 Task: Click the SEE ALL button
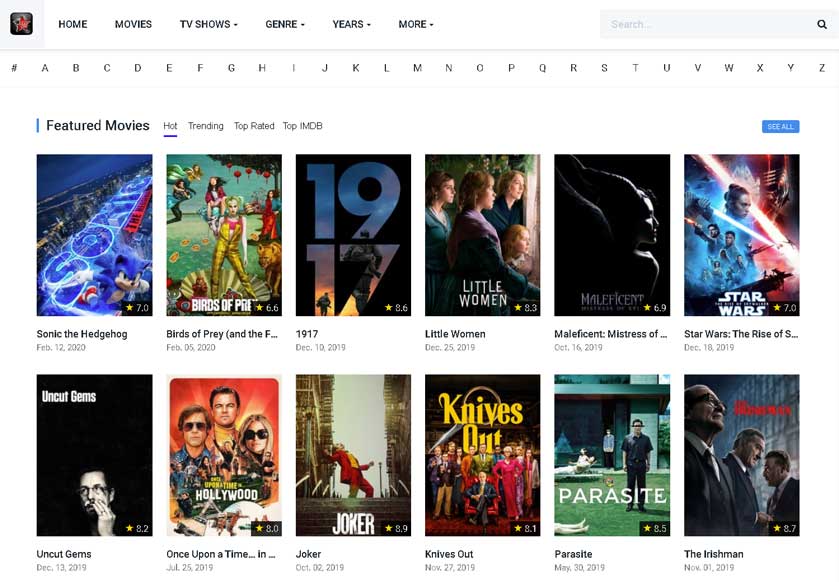point(780,127)
